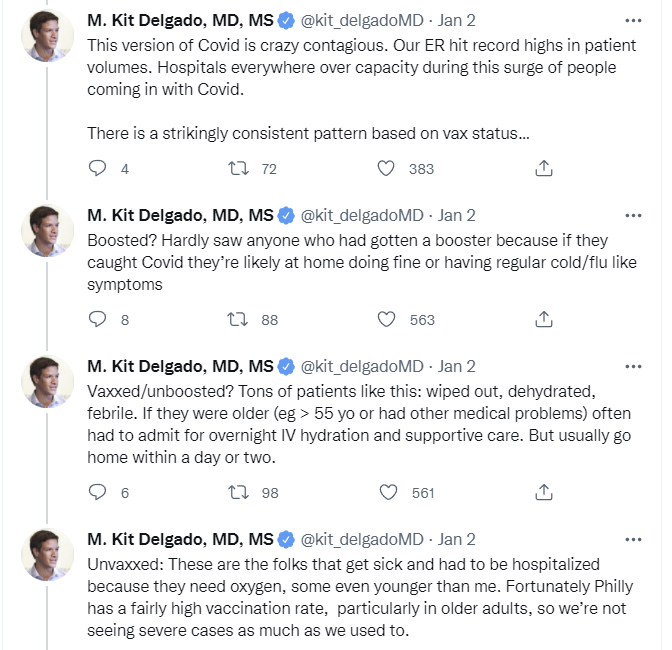This screenshot has height=650, width=672.
Task: Share the 'Vaxxed/unboosted?' tweet
Action: pyautogui.click(x=544, y=492)
